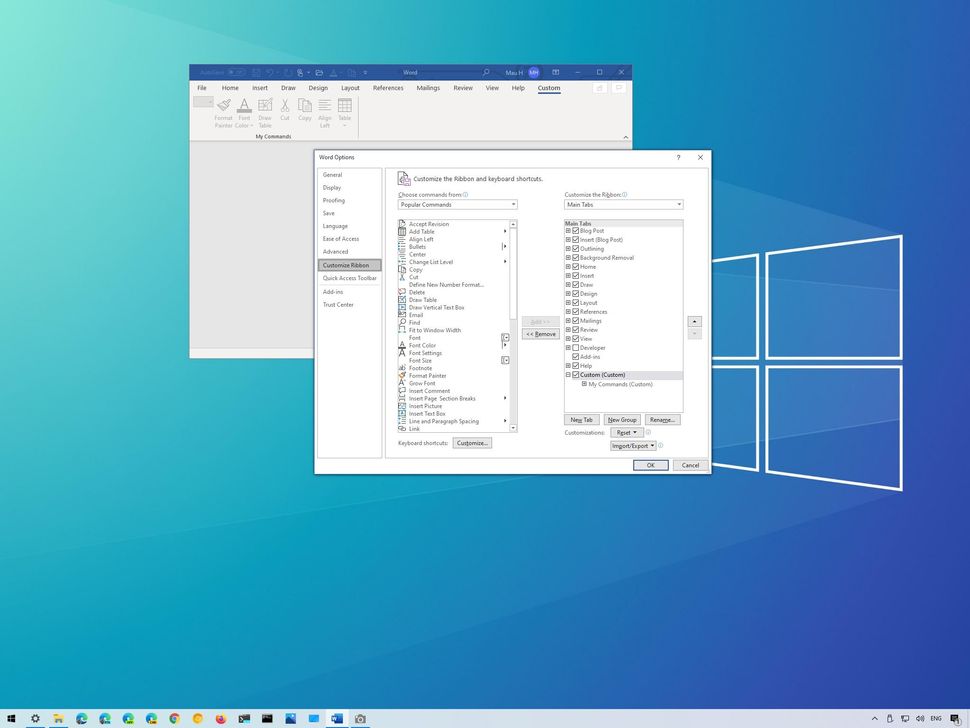Switch to the References ribbon tab

(388, 88)
